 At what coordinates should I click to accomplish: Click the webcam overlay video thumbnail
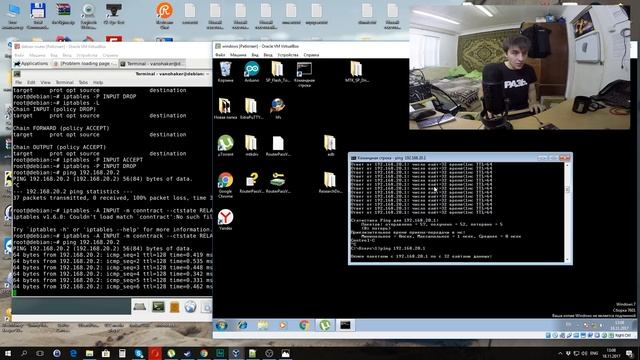click(x=520, y=67)
